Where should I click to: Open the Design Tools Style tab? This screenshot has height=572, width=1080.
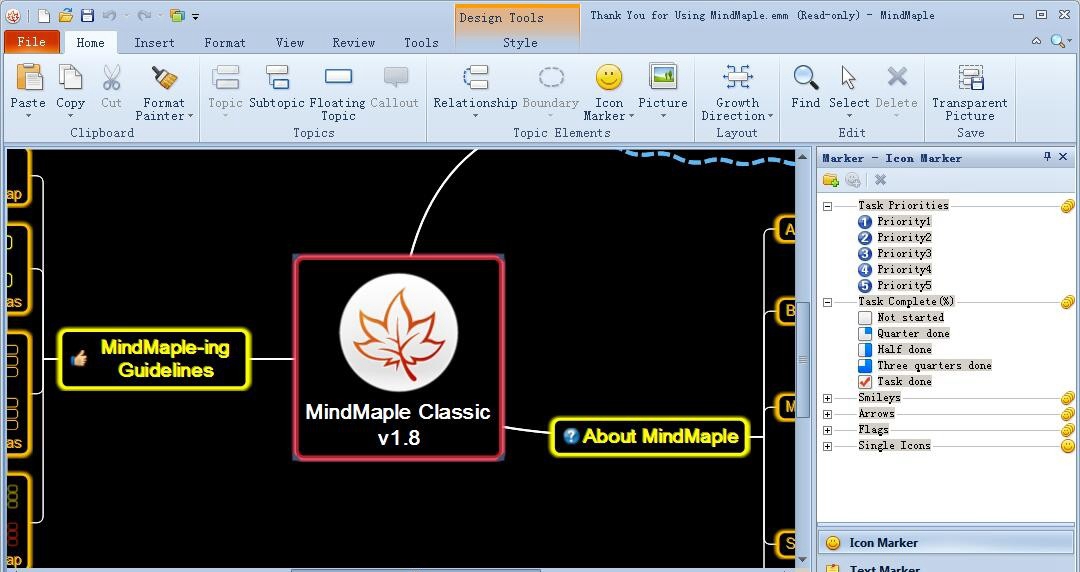520,43
